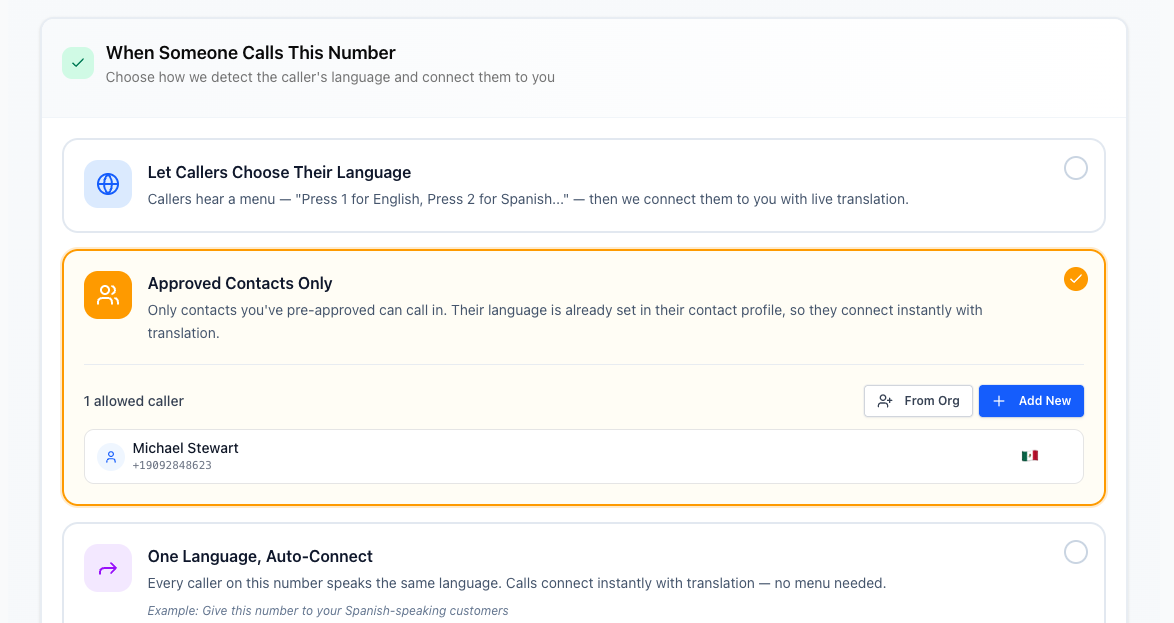Select the One Language, Auto-Connect radio
Screen dimensions: 1174x623
click(x=1075, y=552)
